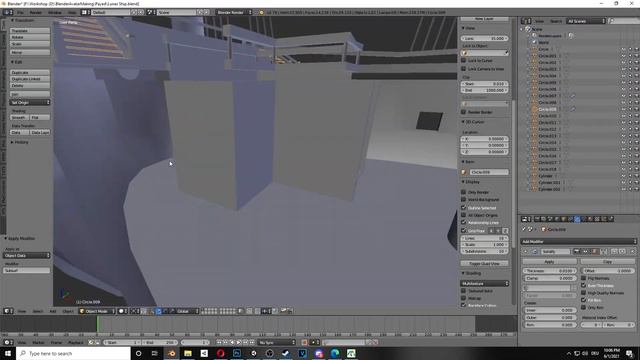Open the Help menu

point(72,12)
